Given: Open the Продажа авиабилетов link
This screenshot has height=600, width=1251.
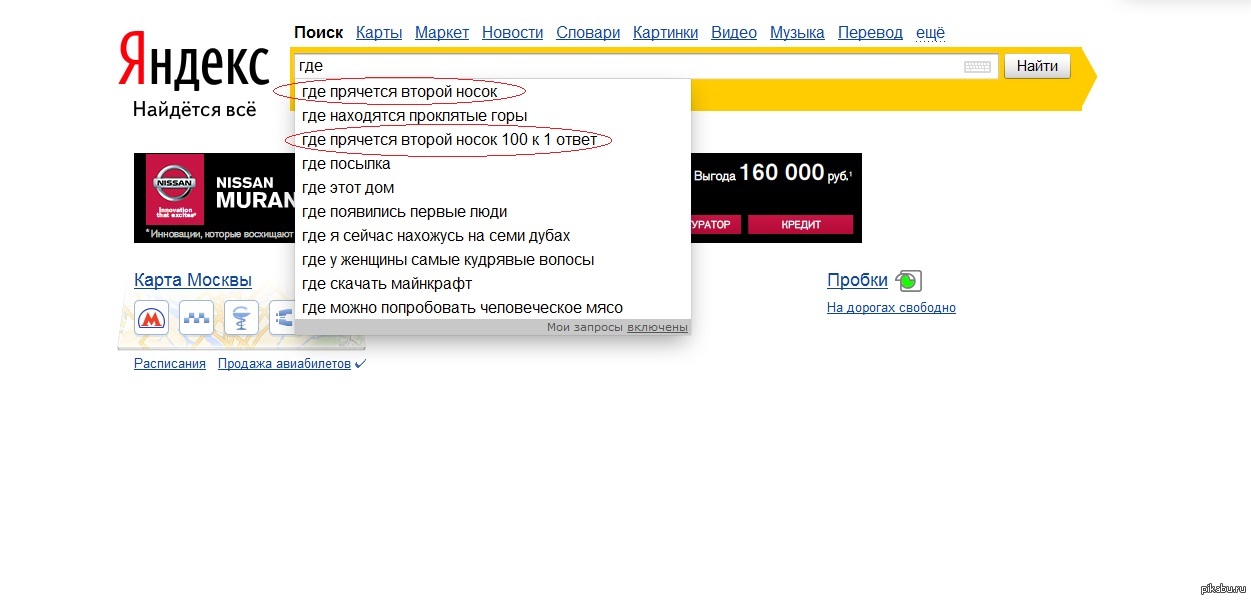Looking at the screenshot, I should point(284,364).
